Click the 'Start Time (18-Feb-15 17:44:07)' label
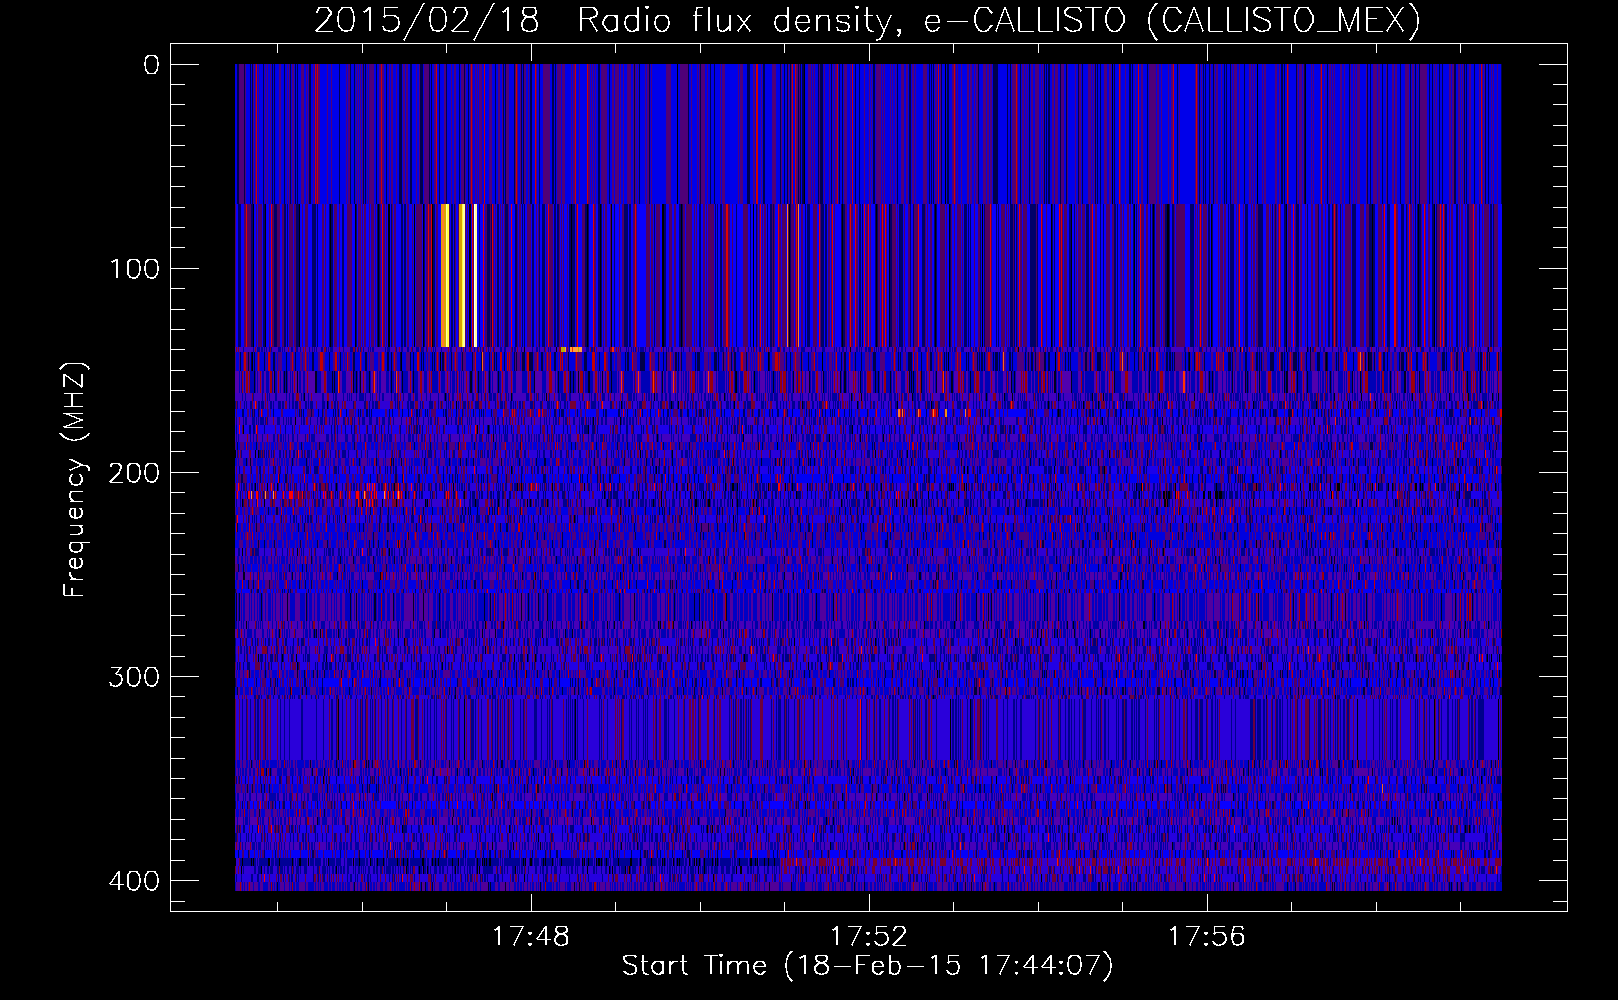Viewport: 1618px width, 1000px height. tap(867, 966)
